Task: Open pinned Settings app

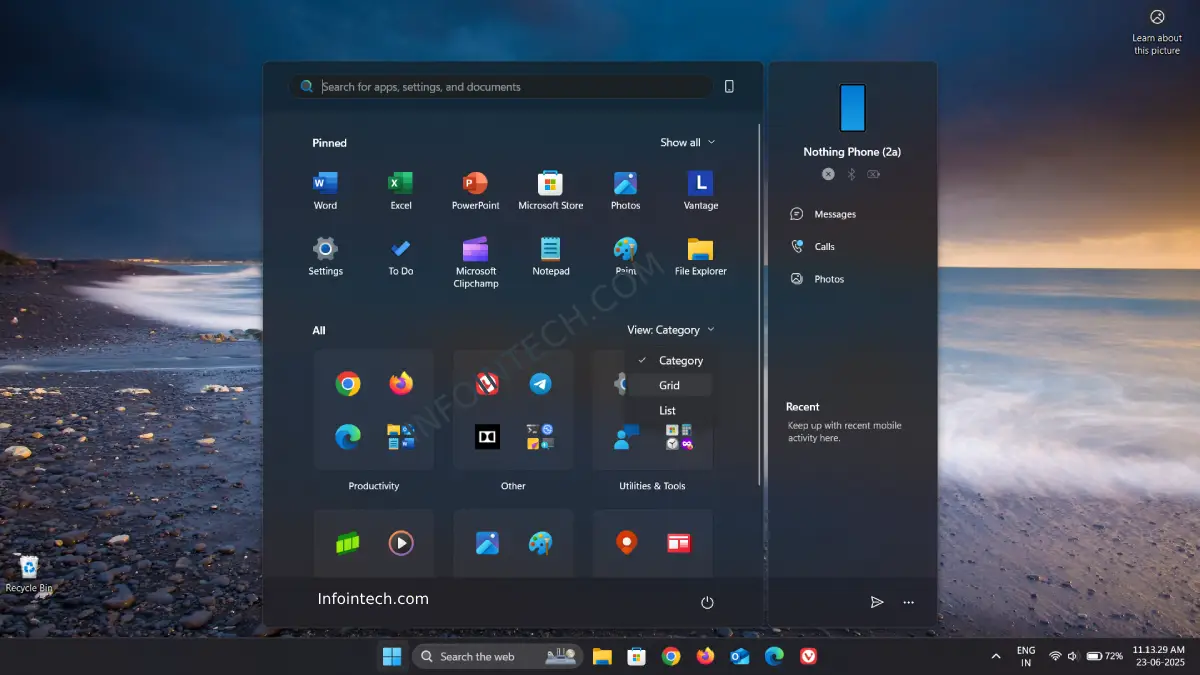Action: click(325, 256)
